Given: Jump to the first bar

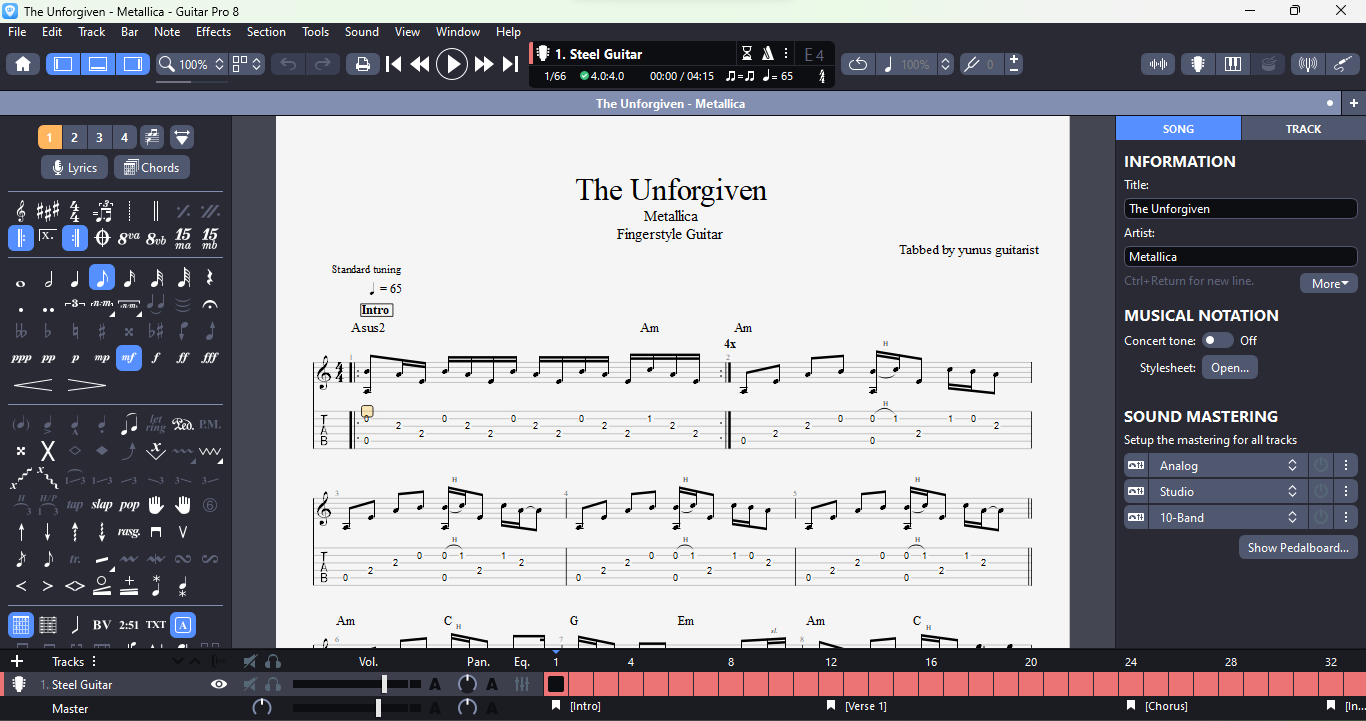Looking at the screenshot, I should 394,64.
